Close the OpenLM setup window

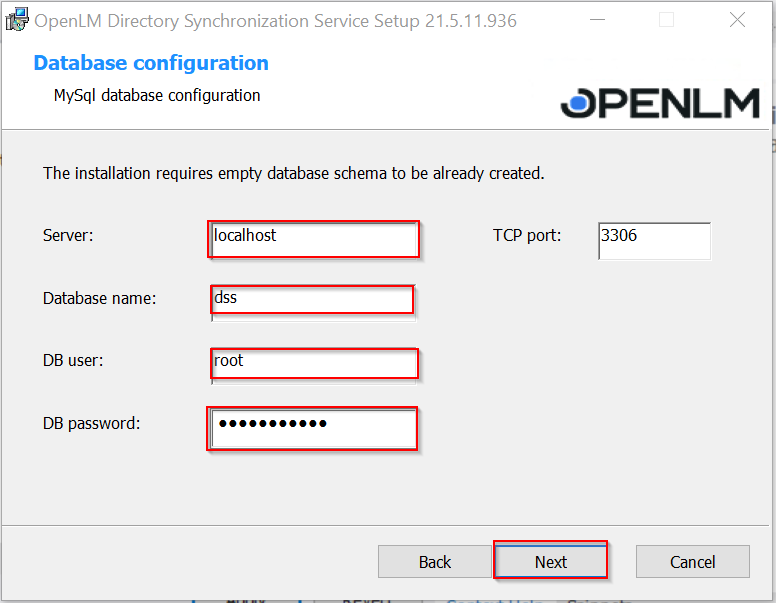pyautogui.click(x=737, y=20)
